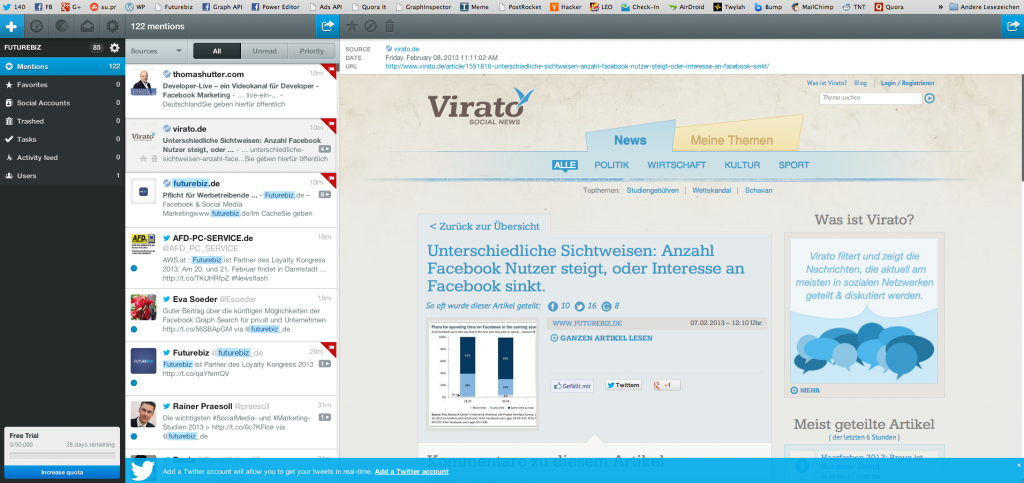The height and width of the screenshot is (483, 1024).
Task: Star the virato.de mention in list
Action: click(144, 159)
